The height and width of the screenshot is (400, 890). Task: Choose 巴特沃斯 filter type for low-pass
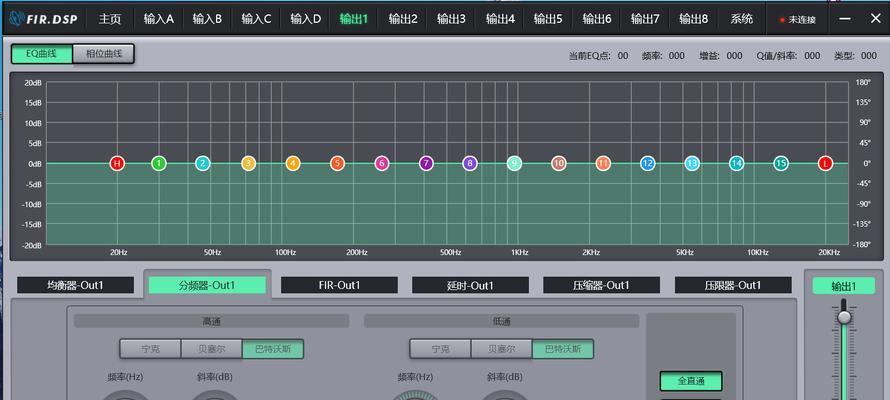click(x=563, y=349)
